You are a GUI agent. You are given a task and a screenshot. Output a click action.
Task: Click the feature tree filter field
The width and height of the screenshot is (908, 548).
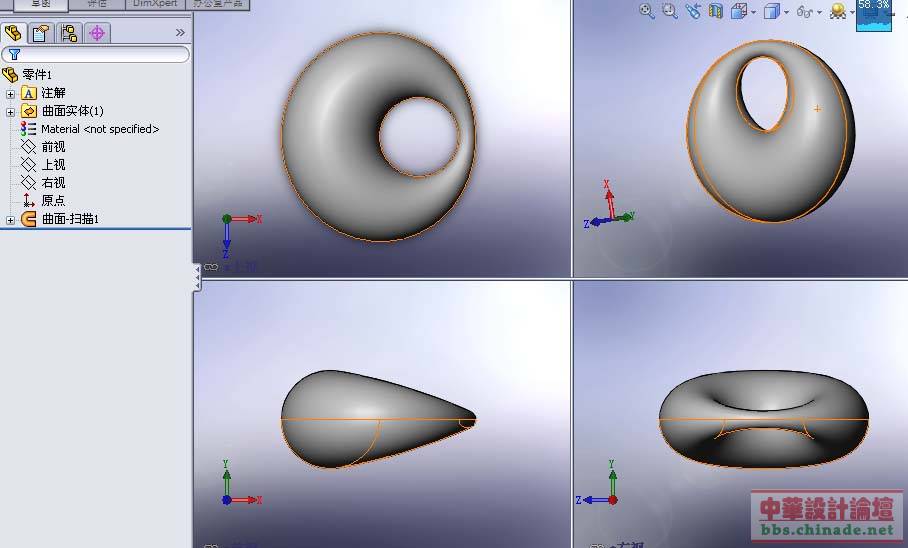(96, 54)
